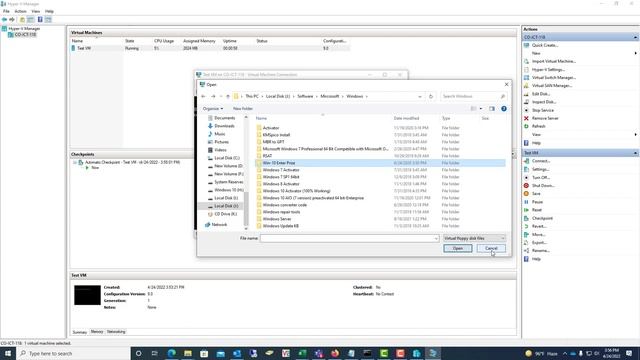Open the Help menu
The image size is (640, 360).
pos(49,11)
